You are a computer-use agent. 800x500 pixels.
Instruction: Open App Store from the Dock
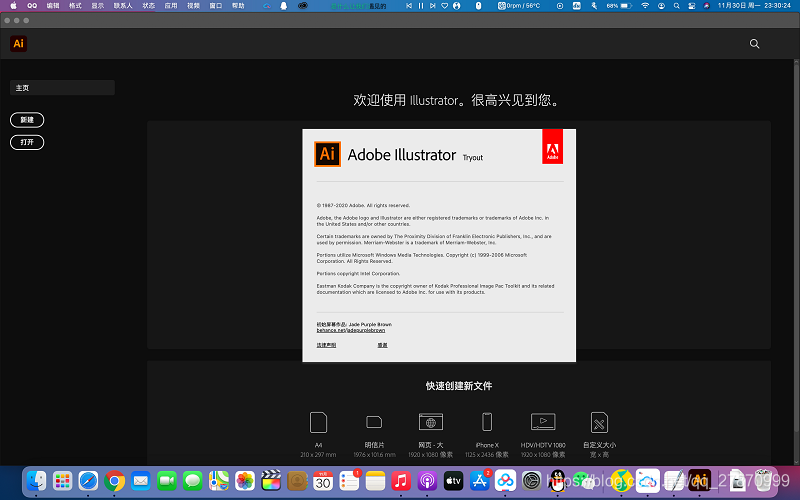point(479,481)
